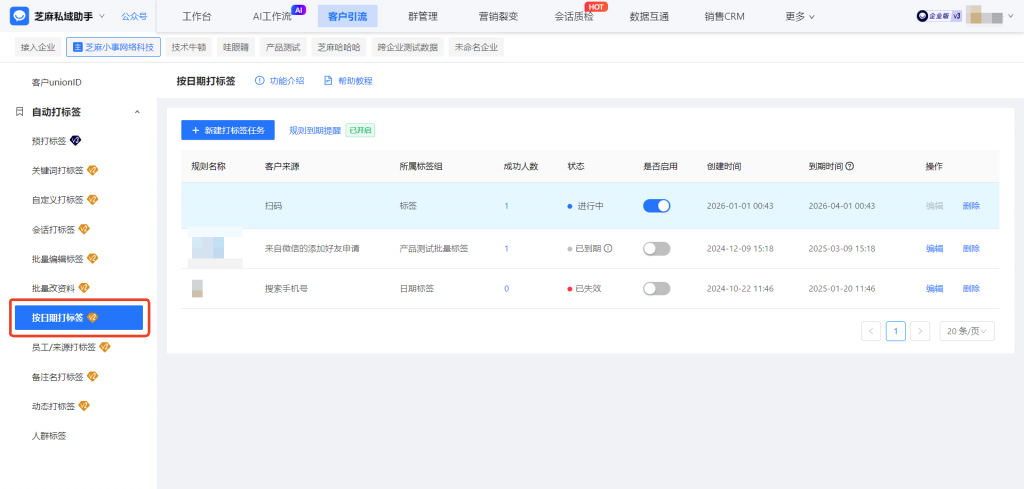Click the diamond badge next to 预打标签

(76, 140)
